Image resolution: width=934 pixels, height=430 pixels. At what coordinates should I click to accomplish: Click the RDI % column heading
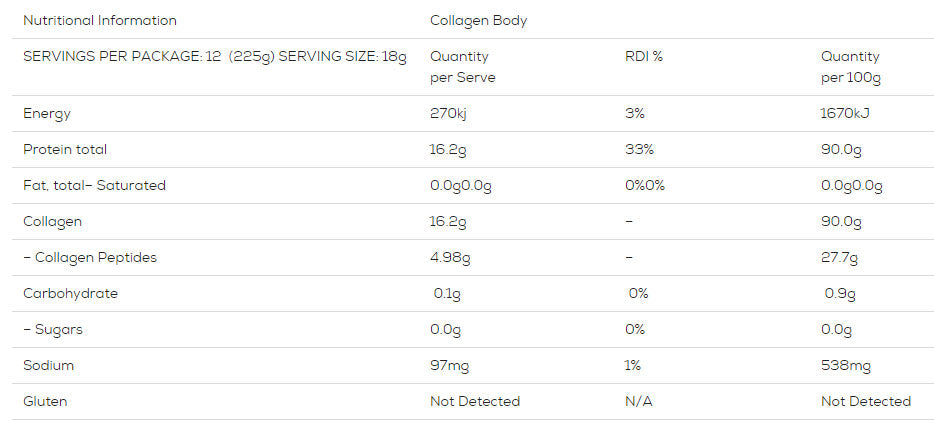[x=644, y=57]
